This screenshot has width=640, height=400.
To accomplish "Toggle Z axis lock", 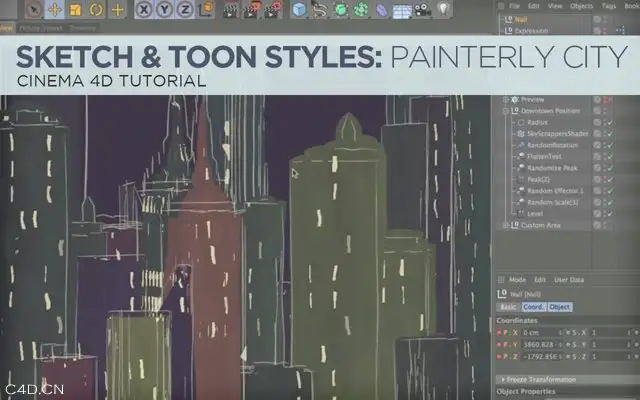I will tap(184, 9).
